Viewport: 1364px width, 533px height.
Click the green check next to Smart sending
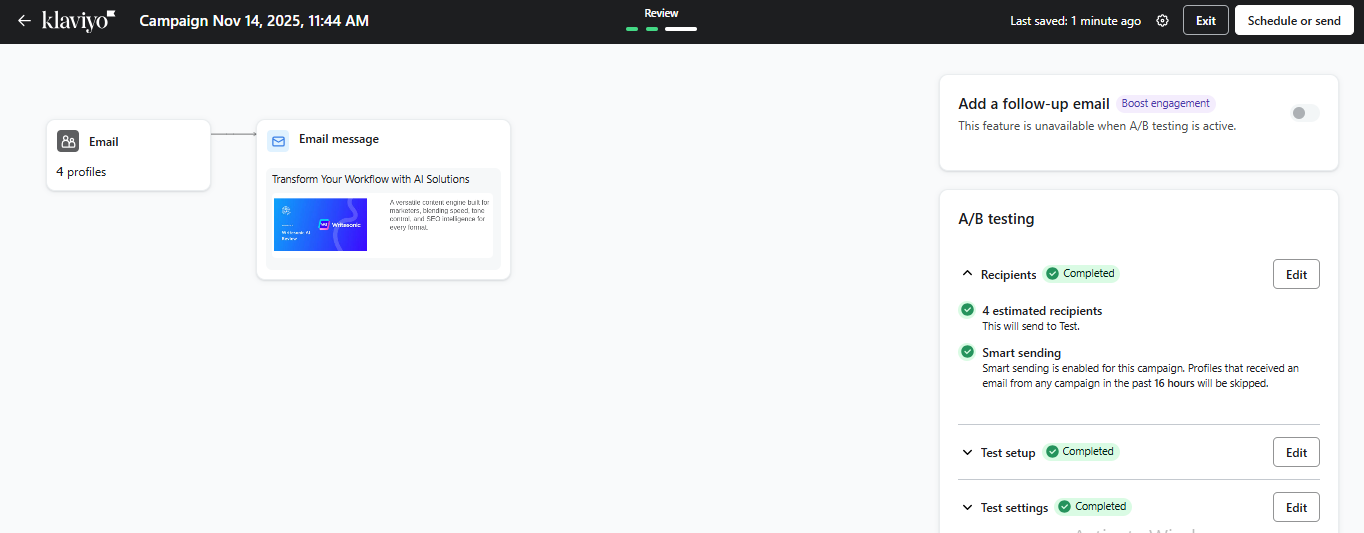967,352
